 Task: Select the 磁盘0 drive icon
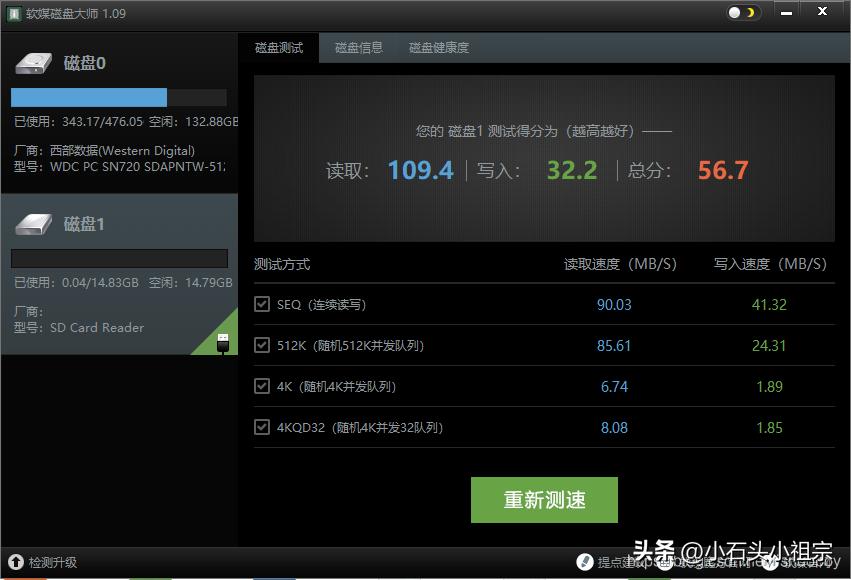click(x=34, y=63)
